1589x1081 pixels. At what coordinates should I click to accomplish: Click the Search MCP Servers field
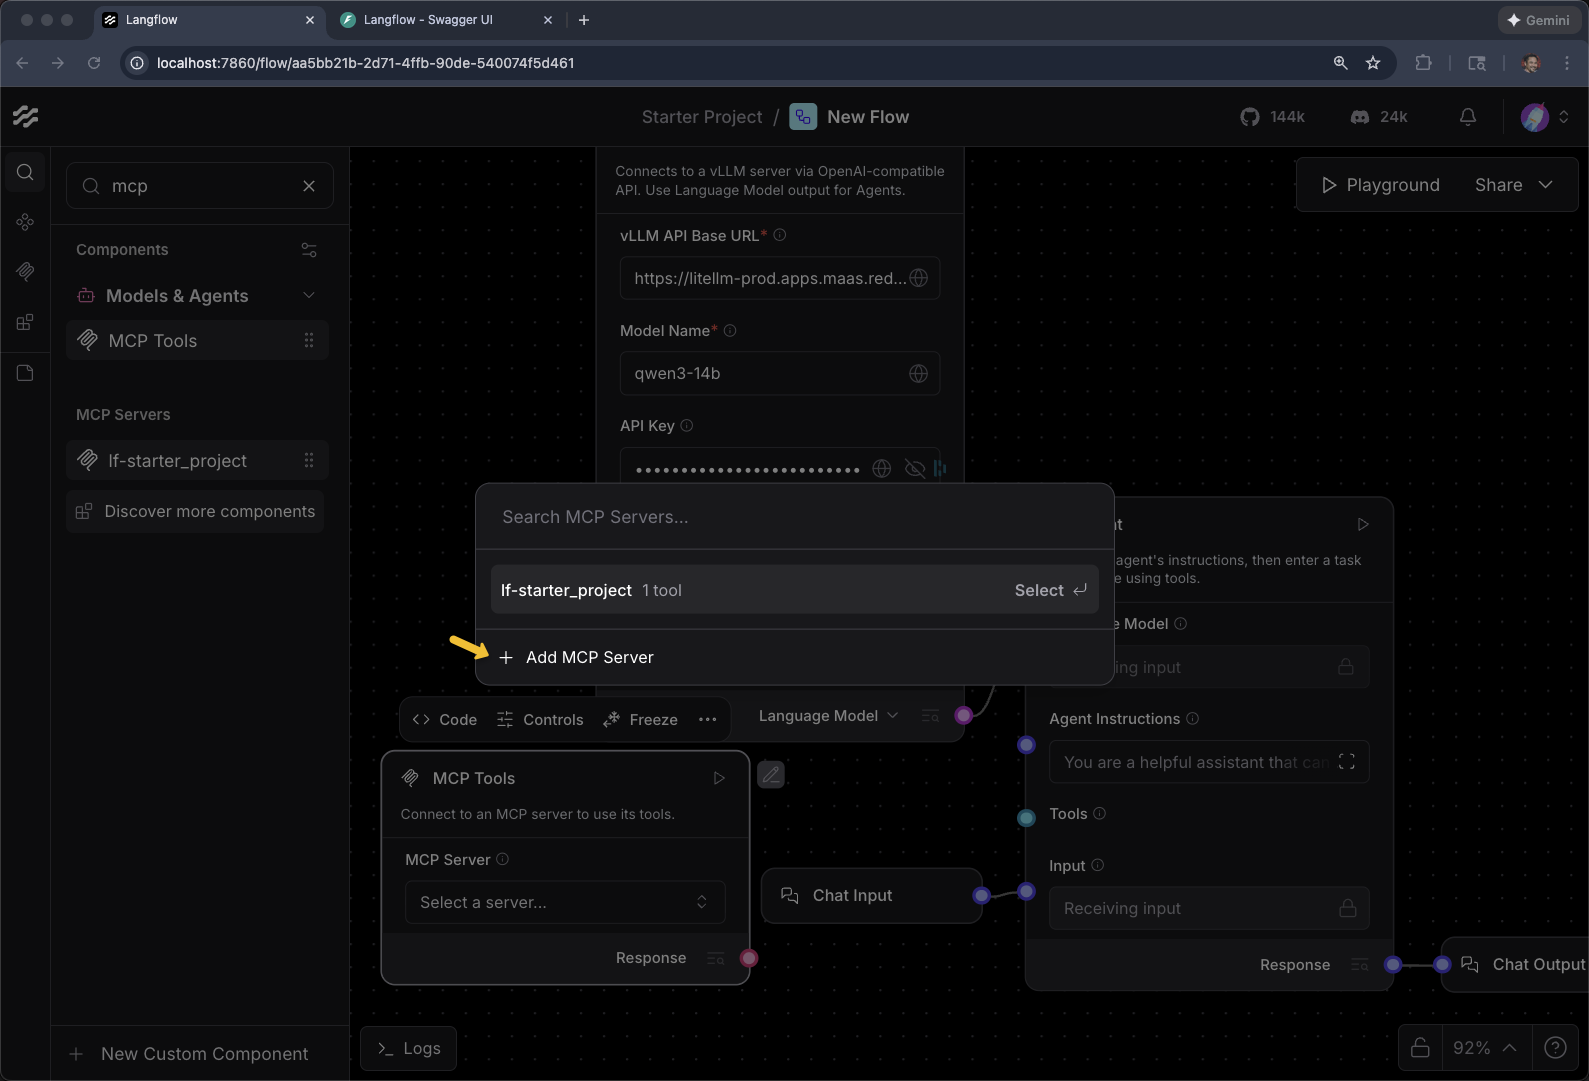(794, 517)
